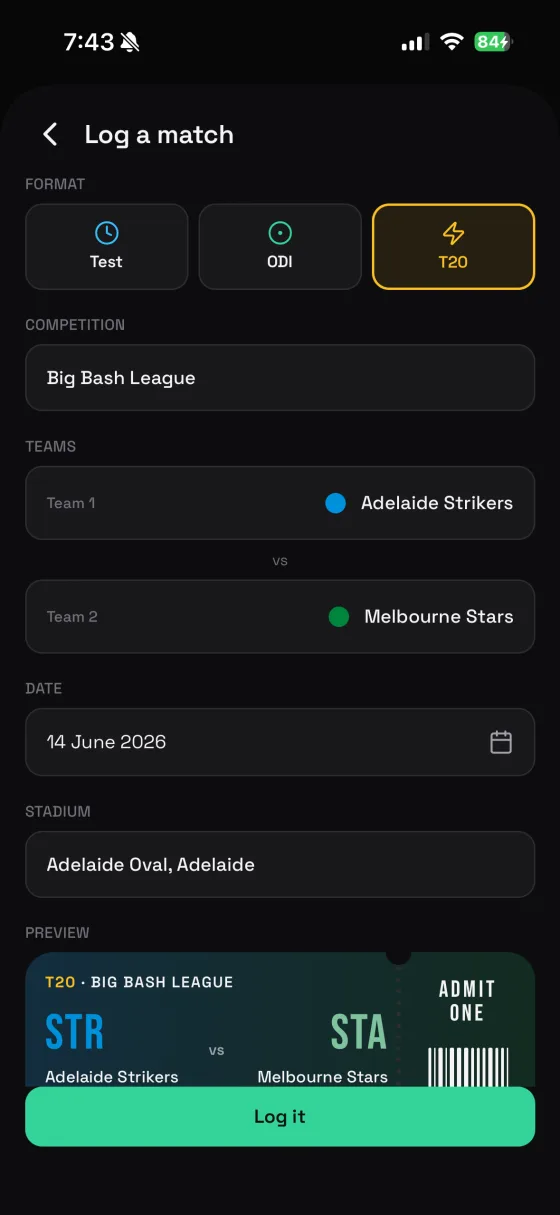This screenshot has width=560, height=1215.
Task: Tap the barcode on the ticket preview
Action: tap(468, 1067)
